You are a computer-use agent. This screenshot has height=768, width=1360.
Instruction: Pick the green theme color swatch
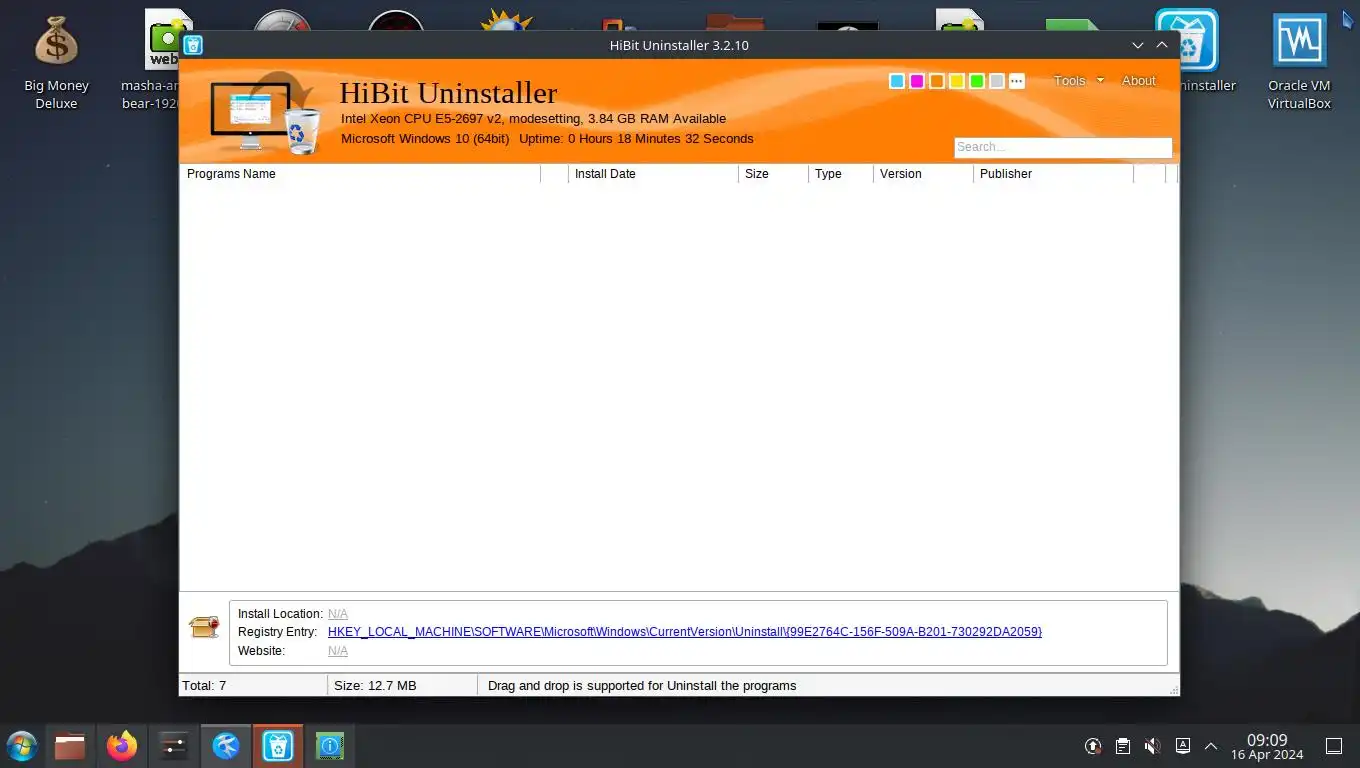pos(976,81)
